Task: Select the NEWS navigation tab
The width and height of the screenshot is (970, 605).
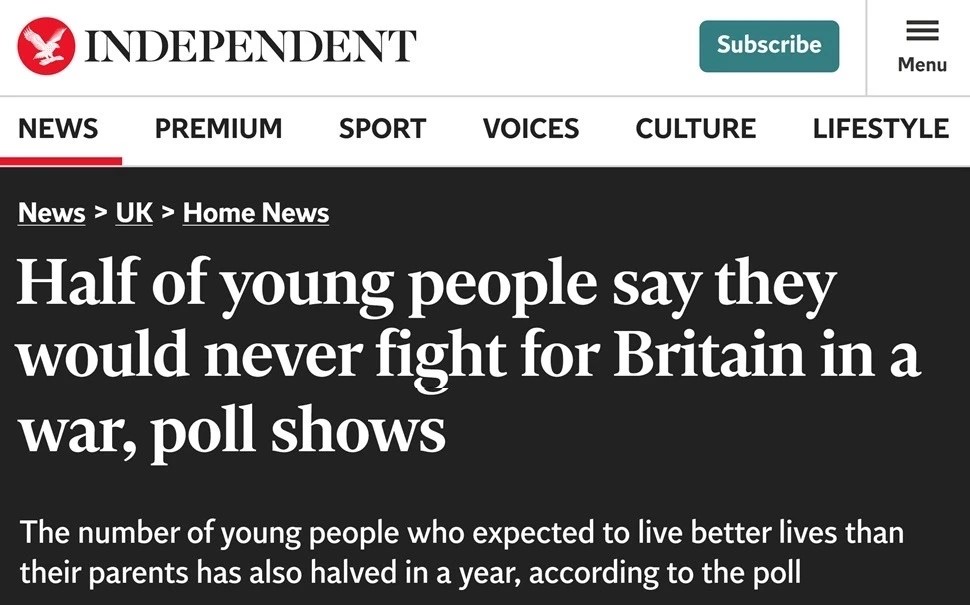Action: click(58, 129)
